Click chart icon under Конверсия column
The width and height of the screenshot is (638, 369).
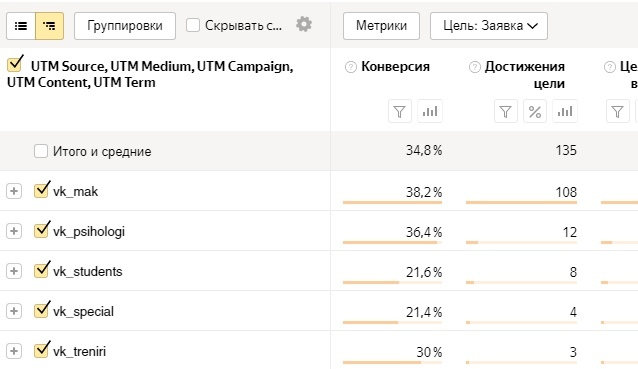coord(430,111)
